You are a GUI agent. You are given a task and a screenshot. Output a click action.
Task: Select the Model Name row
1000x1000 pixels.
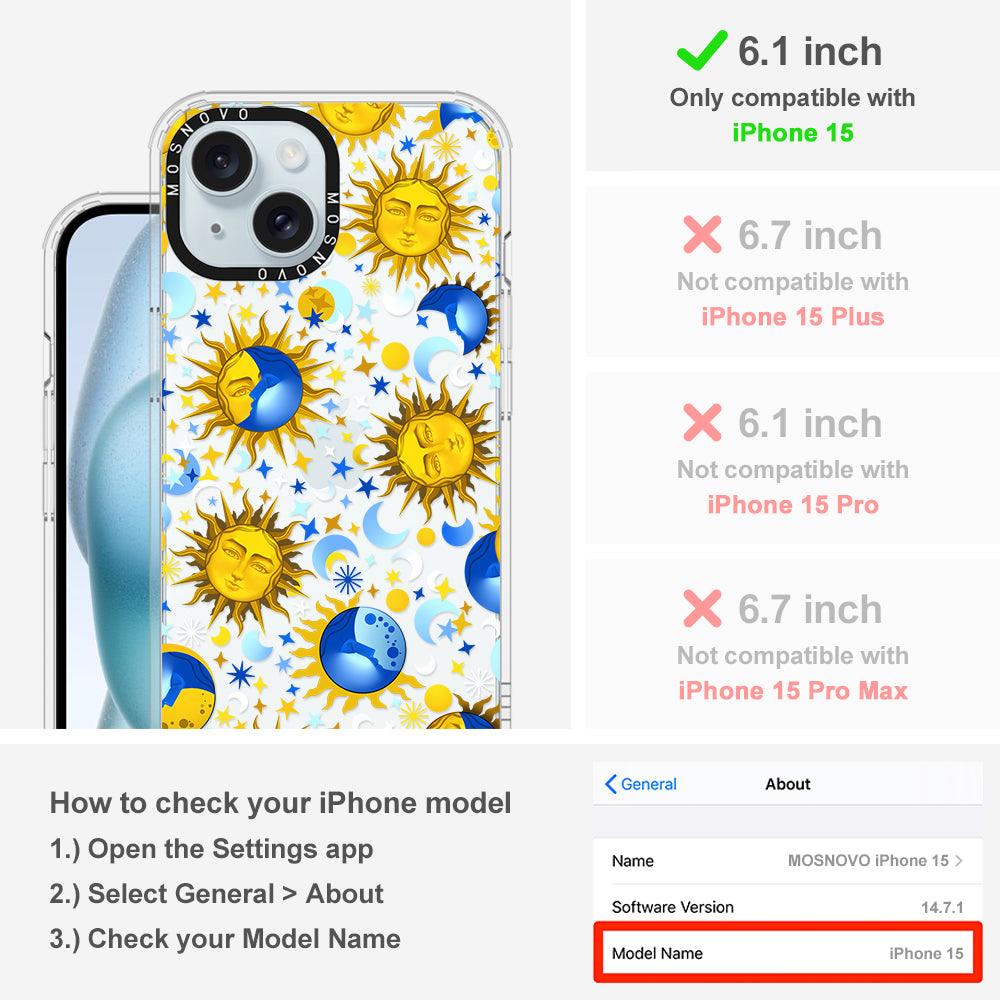[788, 953]
